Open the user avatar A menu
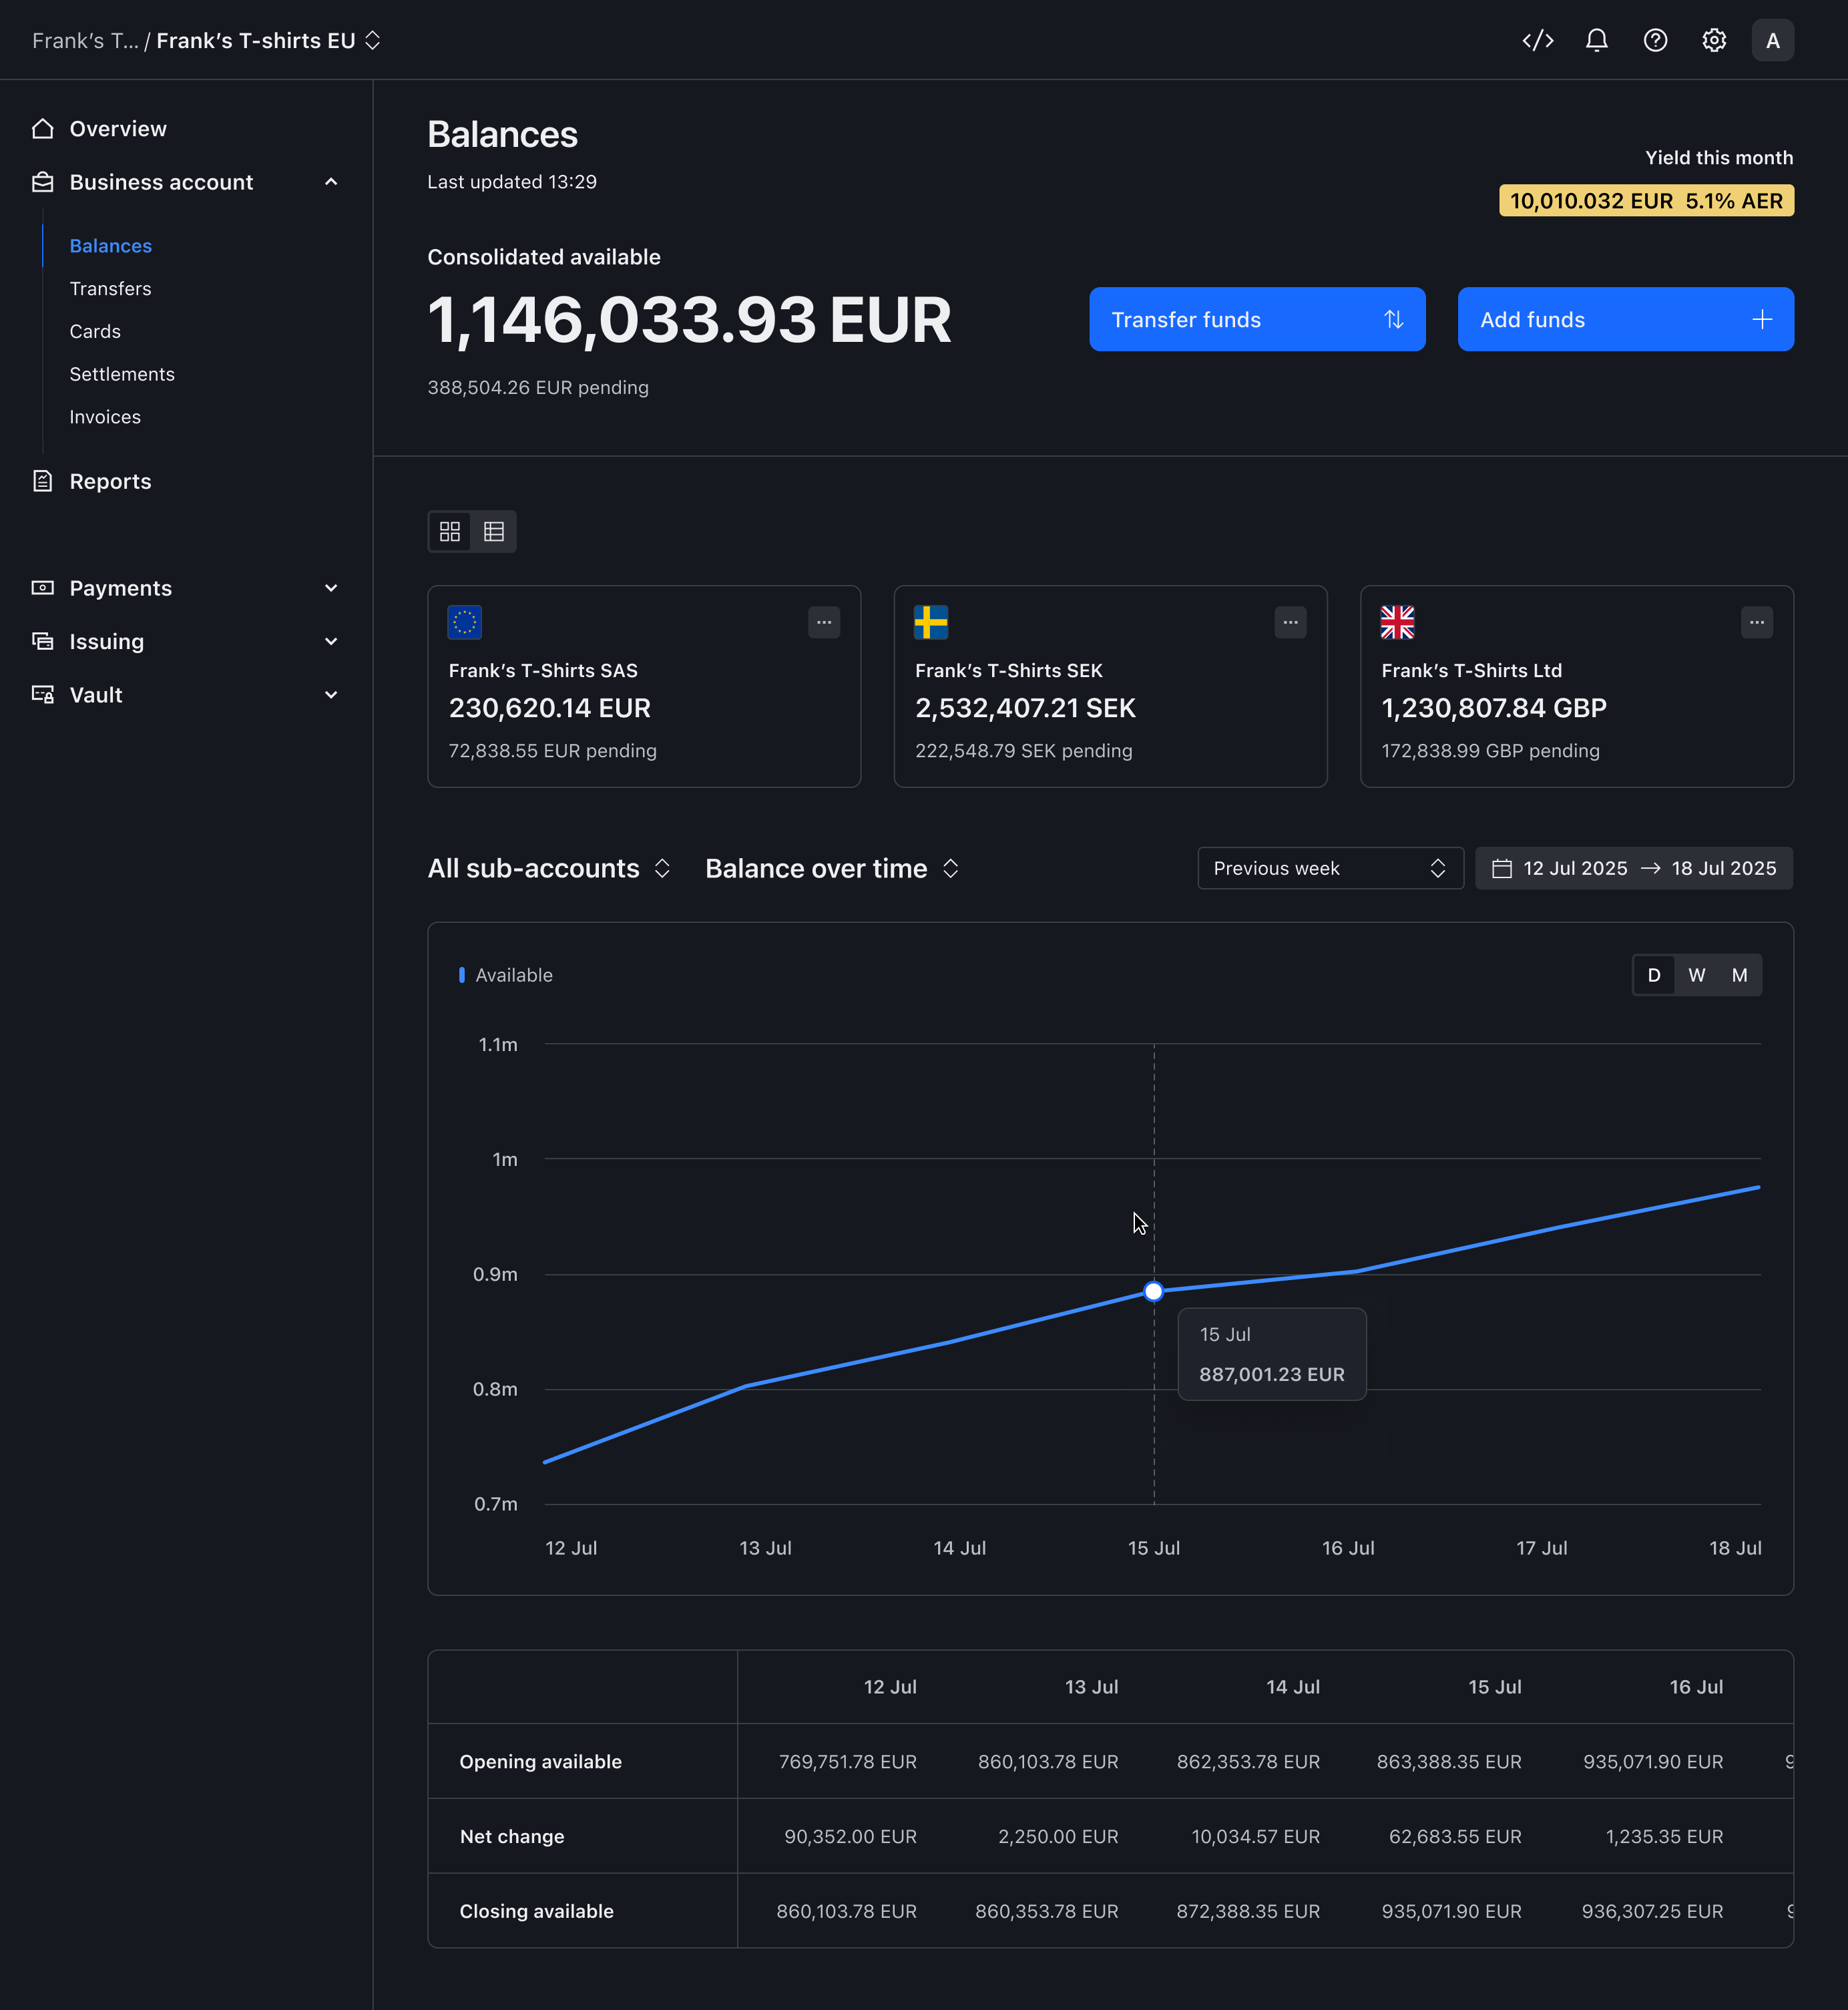The width and height of the screenshot is (1848, 2010). [x=1772, y=40]
